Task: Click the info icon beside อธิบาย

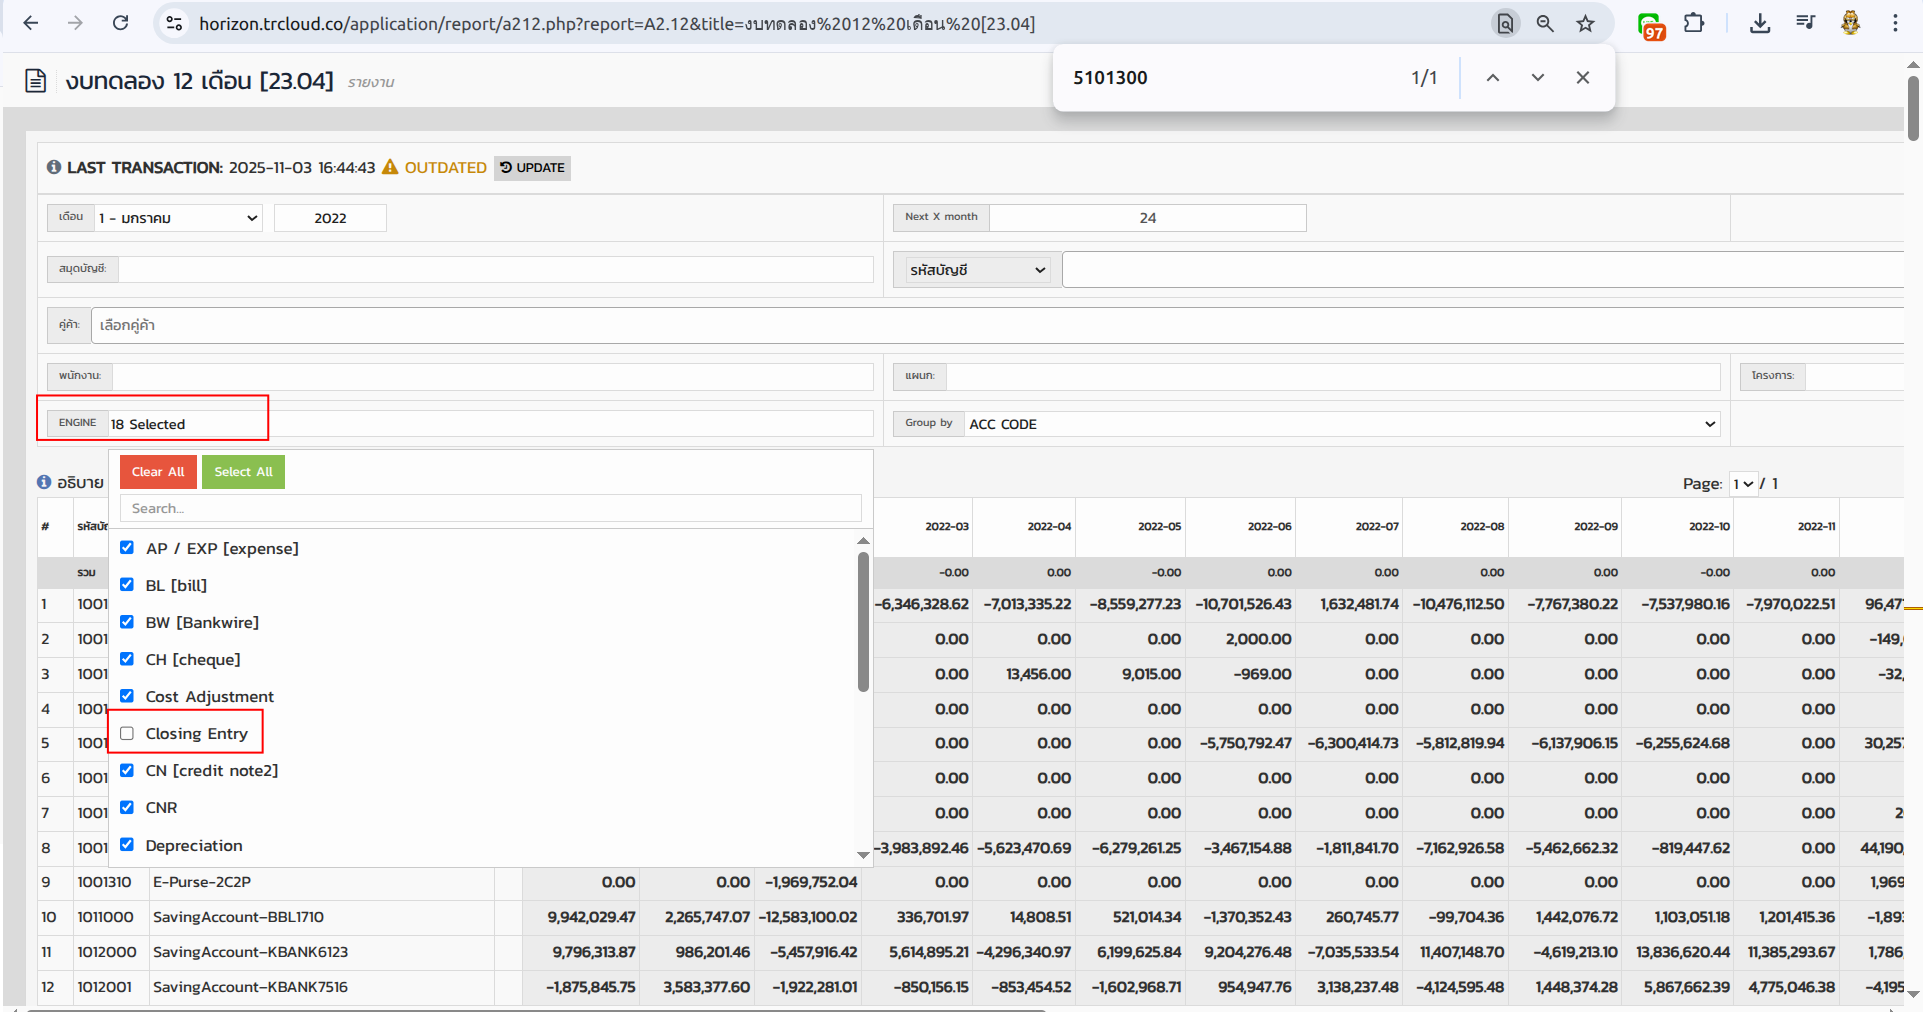Action: pos(44,482)
